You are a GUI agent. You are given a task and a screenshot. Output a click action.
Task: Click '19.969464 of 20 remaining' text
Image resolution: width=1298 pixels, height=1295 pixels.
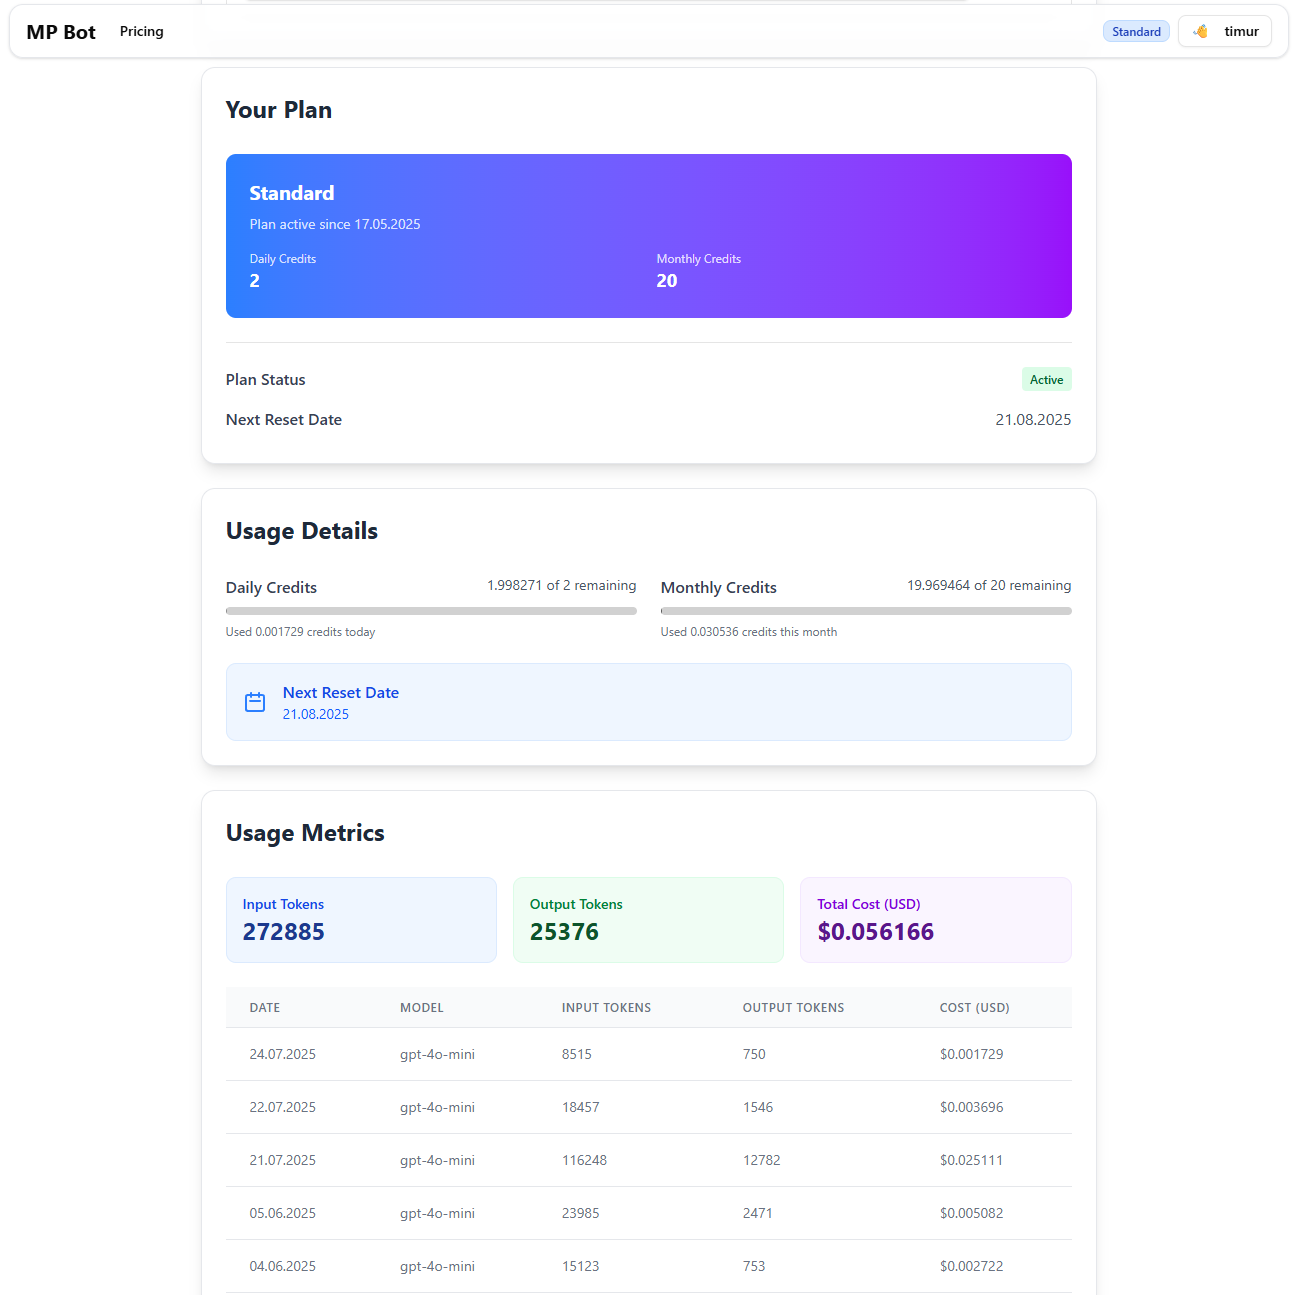989,585
